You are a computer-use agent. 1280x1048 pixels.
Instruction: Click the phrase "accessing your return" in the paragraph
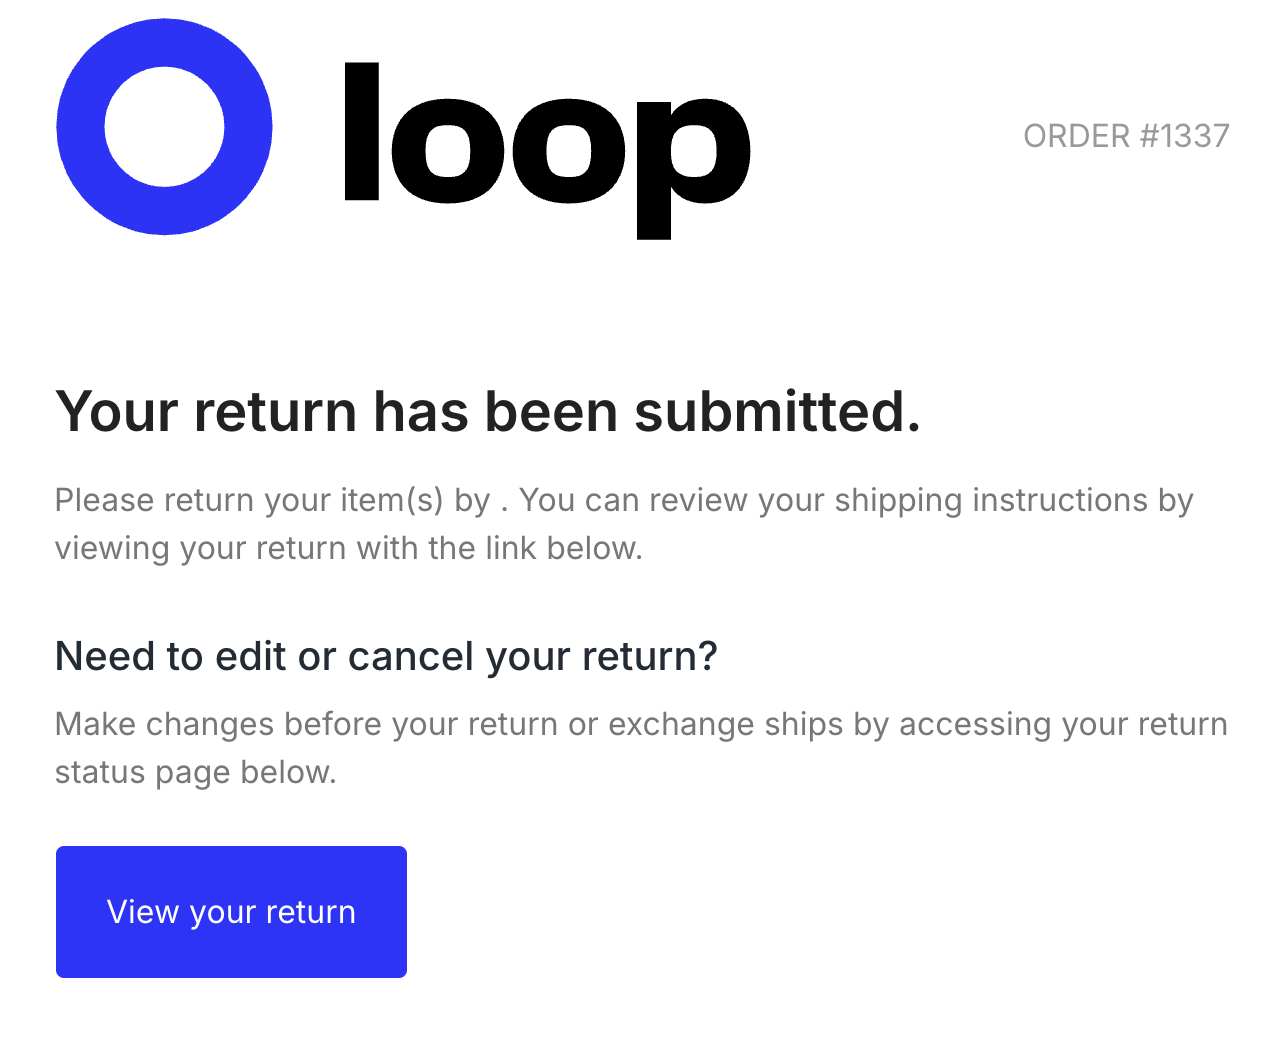pyautogui.click(x=1063, y=724)
